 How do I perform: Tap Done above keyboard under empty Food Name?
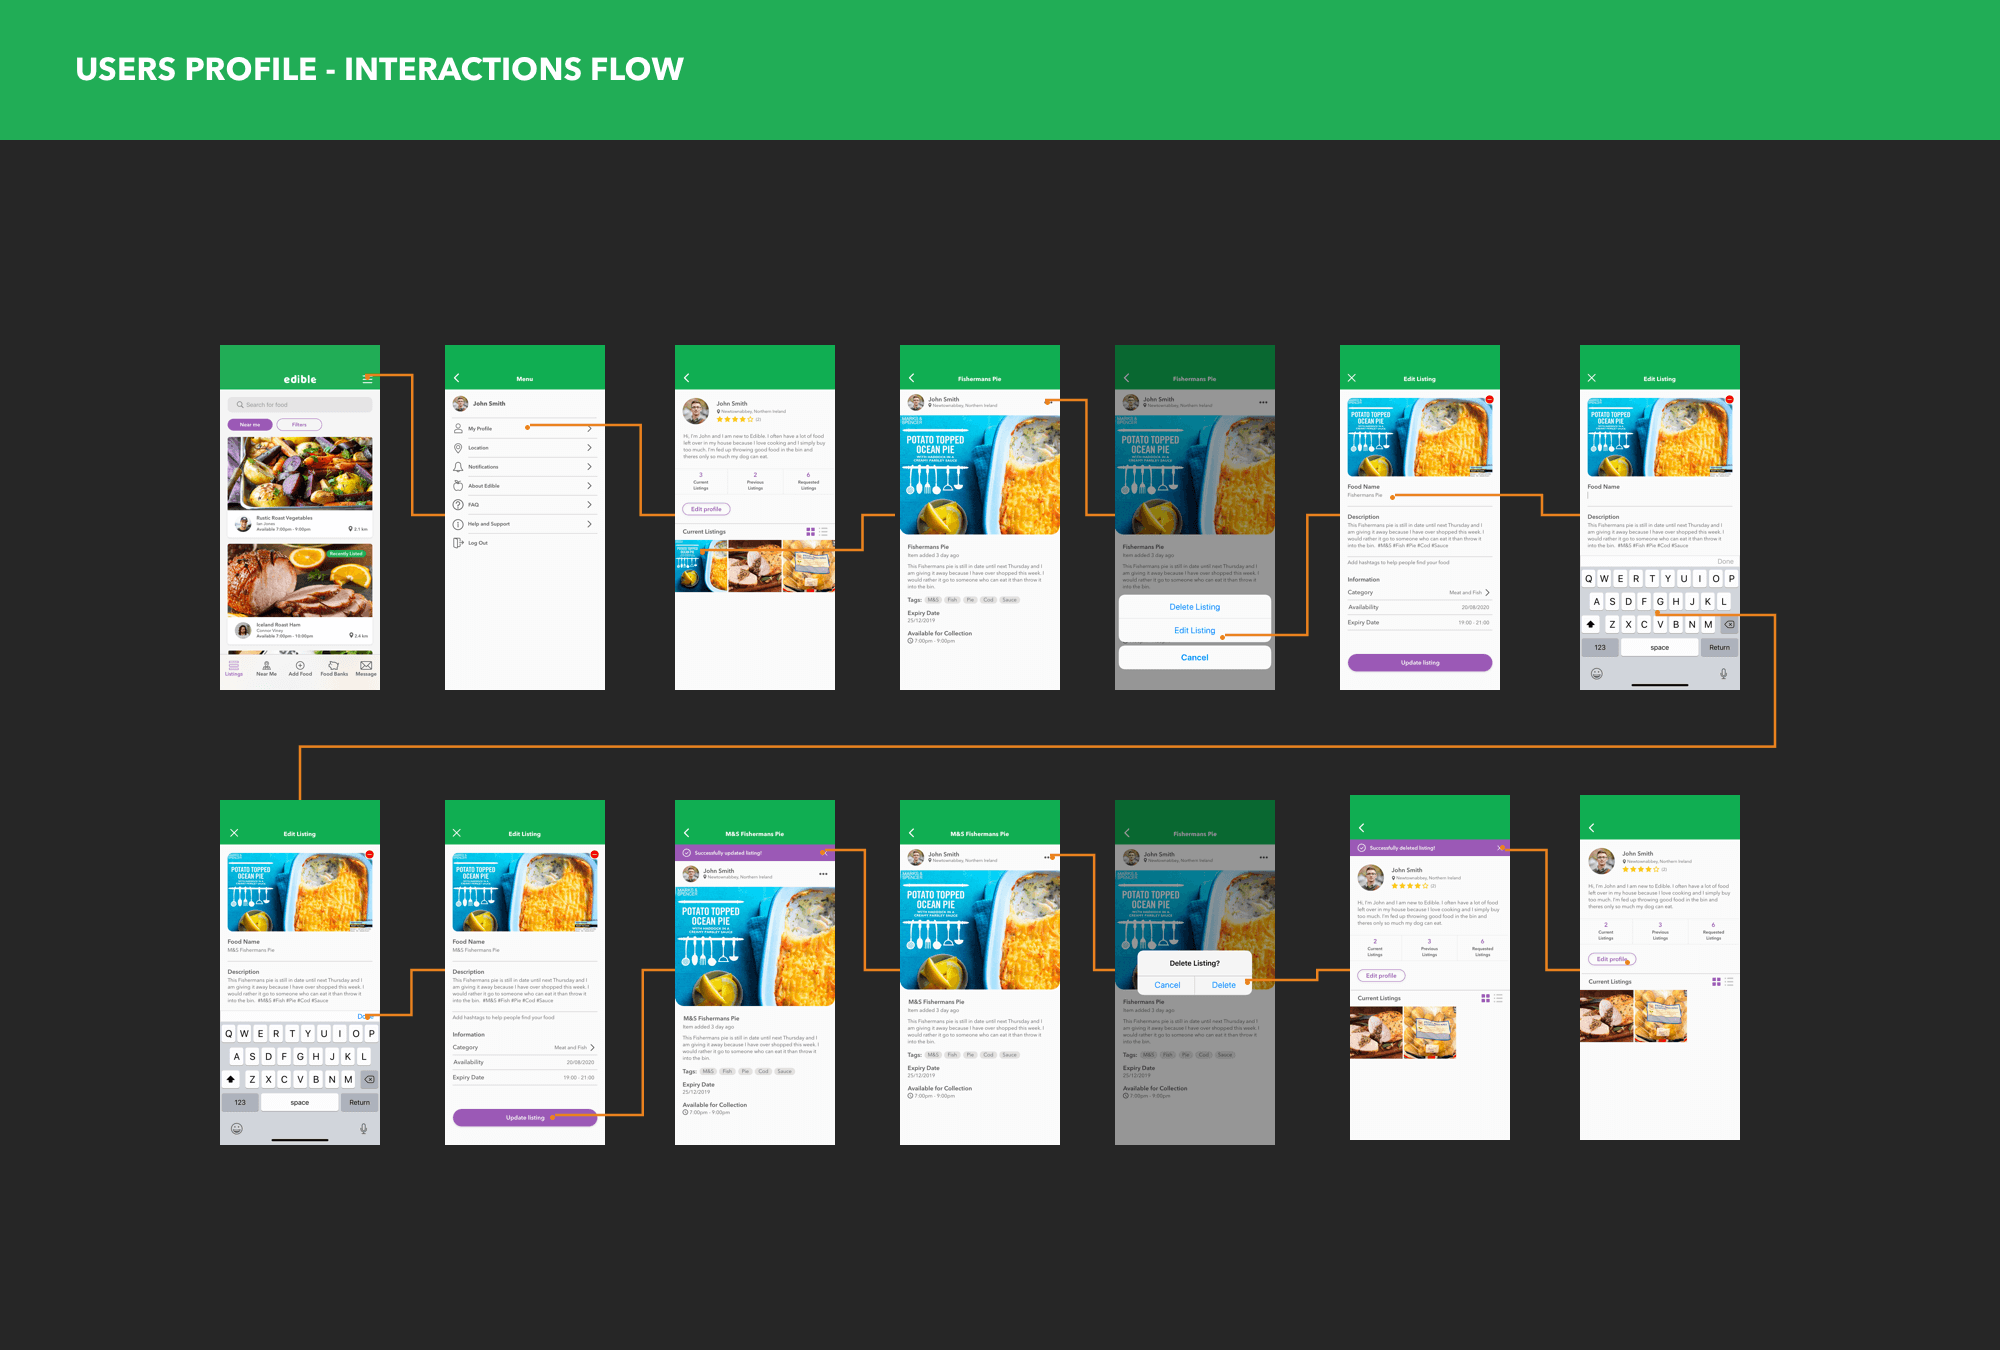pyautogui.click(x=1725, y=562)
